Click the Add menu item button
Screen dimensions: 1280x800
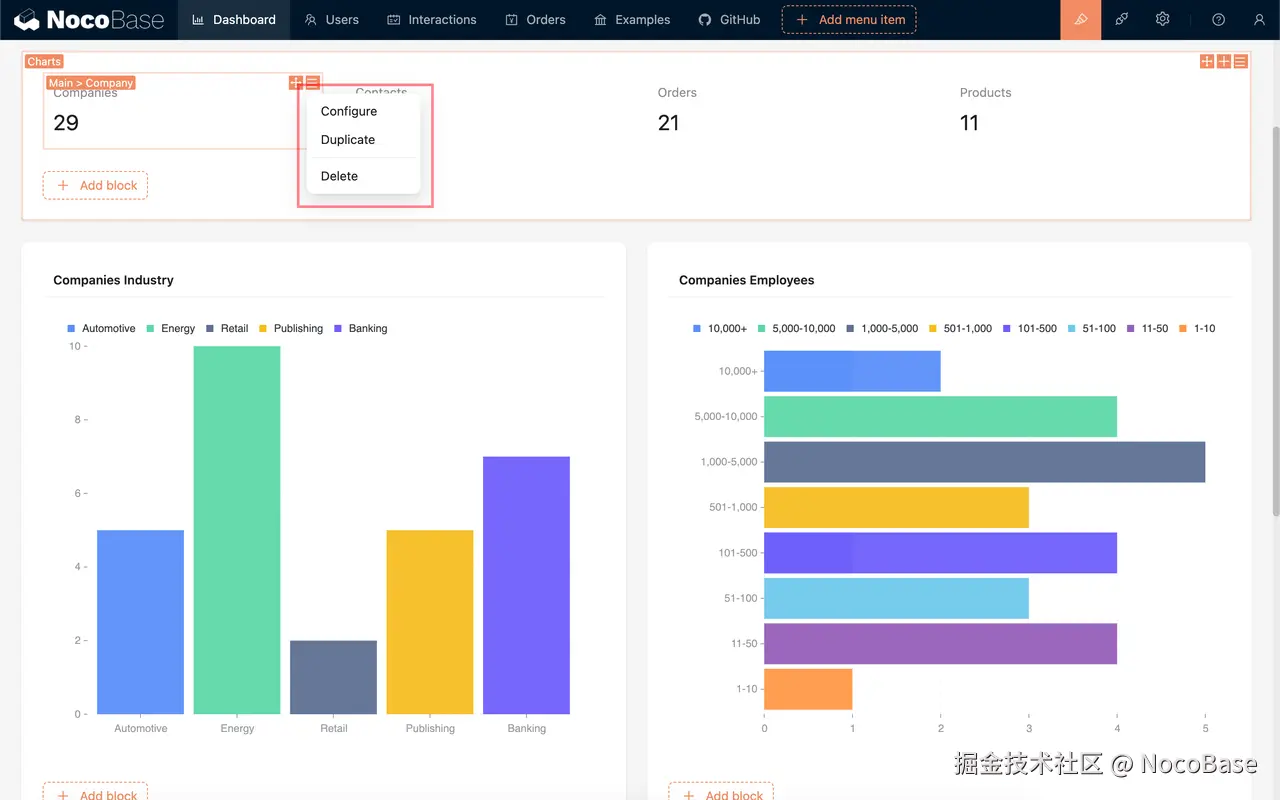[849, 19]
